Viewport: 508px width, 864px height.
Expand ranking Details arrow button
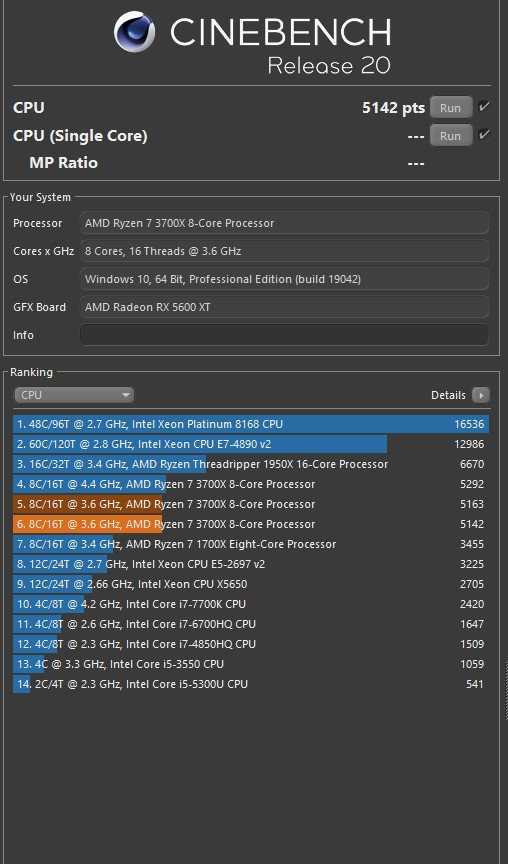click(x=481, y=395)
